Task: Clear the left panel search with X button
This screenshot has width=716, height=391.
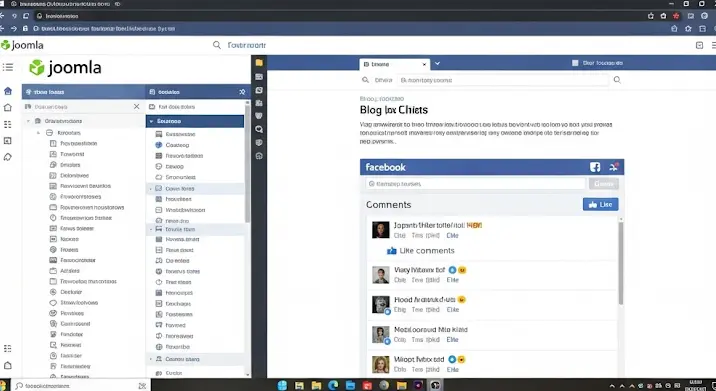Action: tap(137, 106)
